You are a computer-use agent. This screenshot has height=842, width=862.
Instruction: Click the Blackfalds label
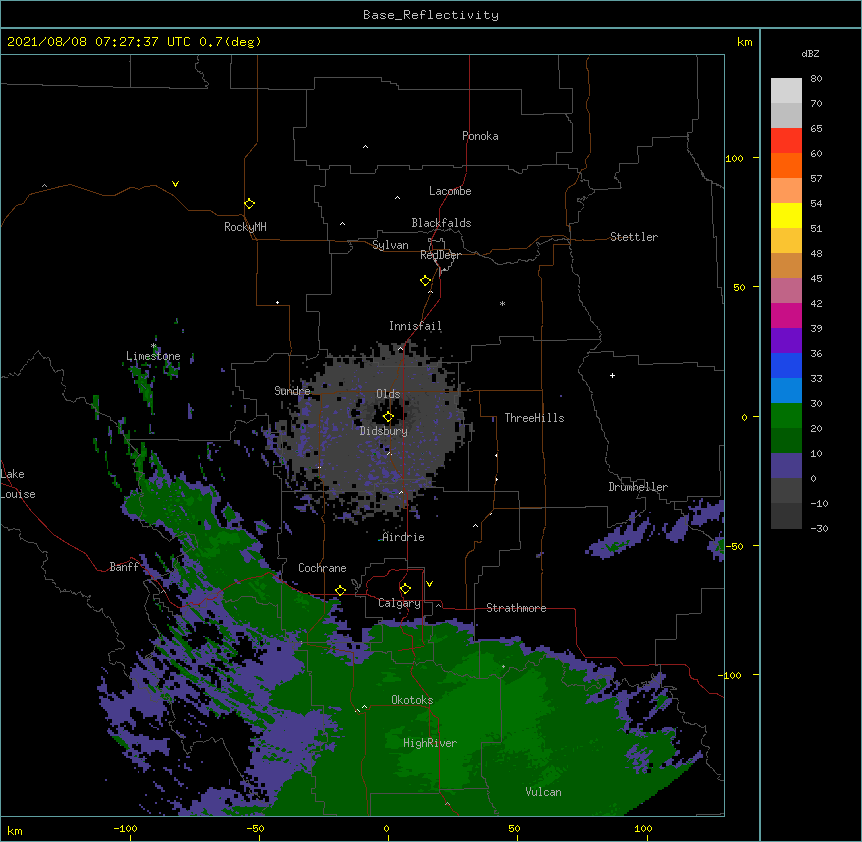click(x=441, y=223)
